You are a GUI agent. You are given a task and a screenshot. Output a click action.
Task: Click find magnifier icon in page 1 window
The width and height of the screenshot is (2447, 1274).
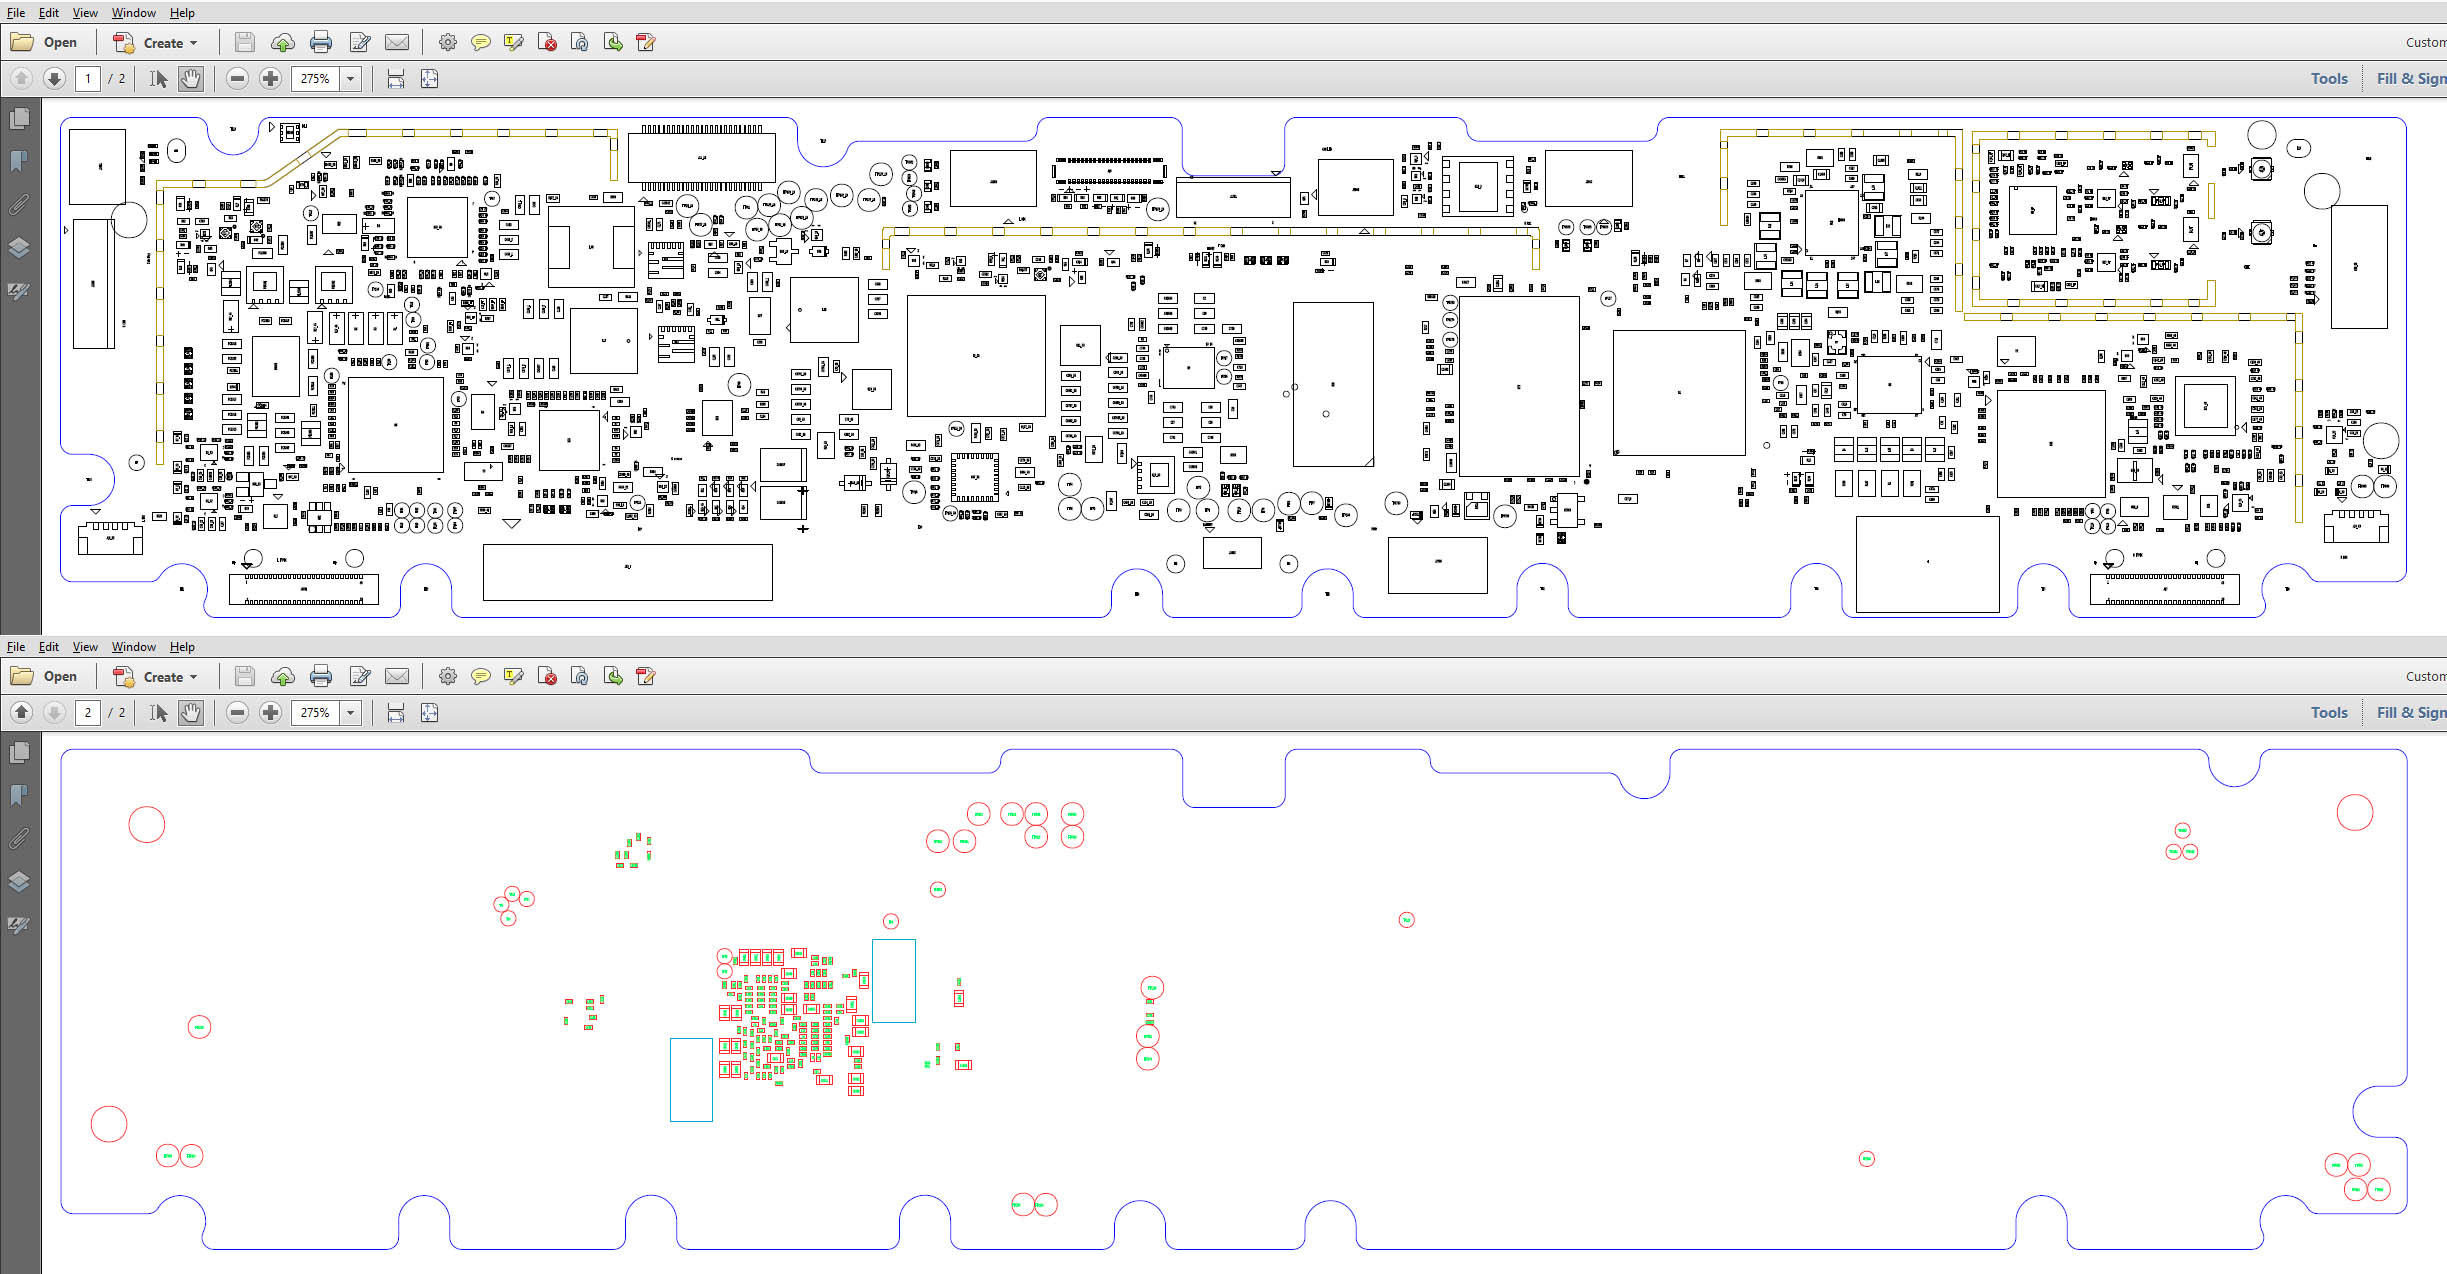coord(580,43)
